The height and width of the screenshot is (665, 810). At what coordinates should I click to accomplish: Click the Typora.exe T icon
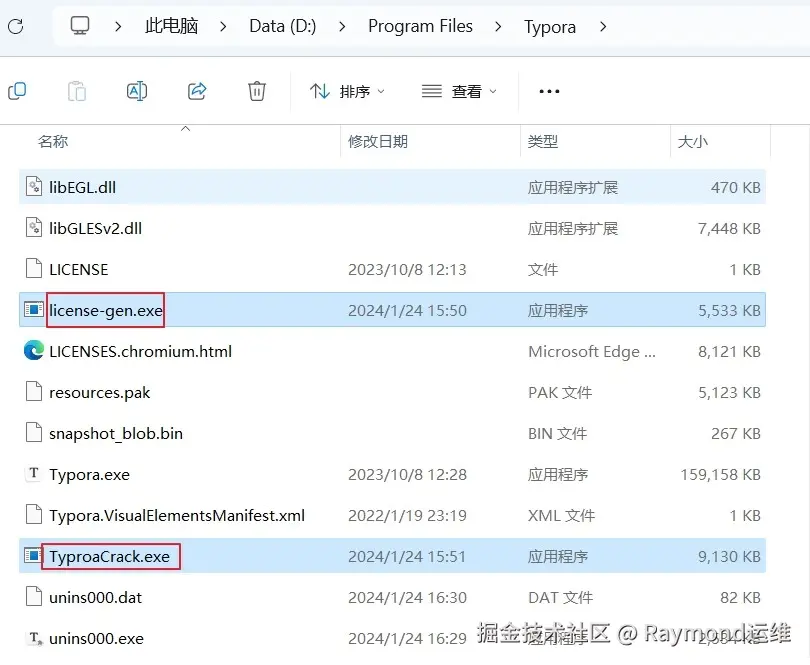[x=34, y=473]
